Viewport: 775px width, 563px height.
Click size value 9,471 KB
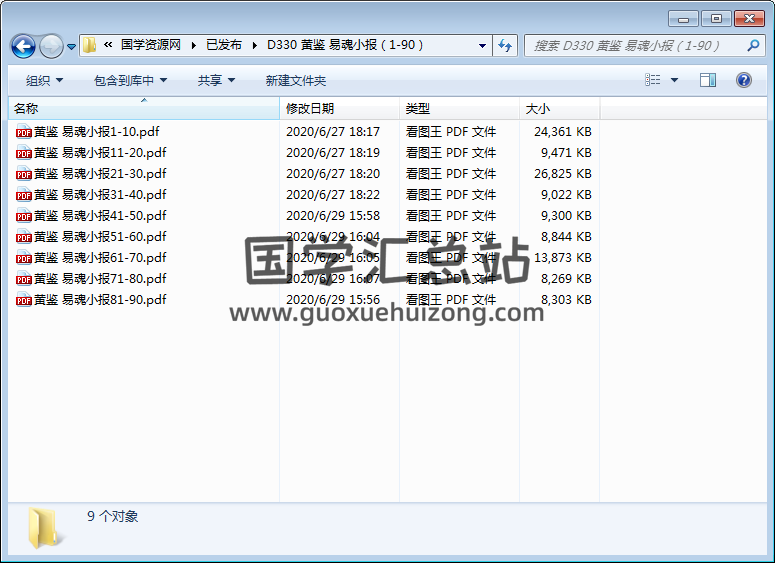(566, 152)
